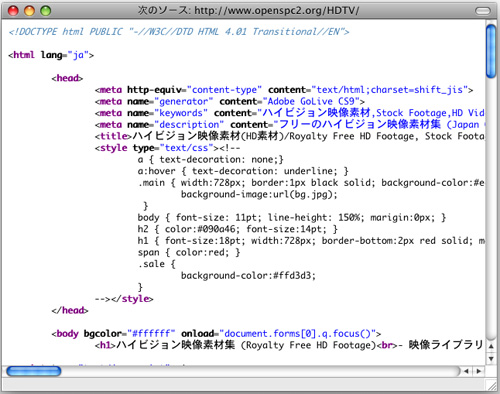
Task: Click the '.sale {' selector line
Action: 156,264
